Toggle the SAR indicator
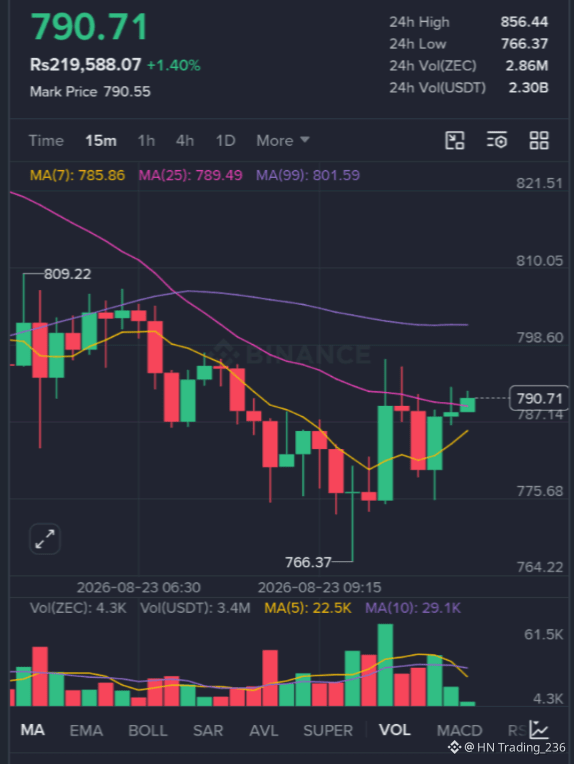The image size is (574, 764). 208,730
